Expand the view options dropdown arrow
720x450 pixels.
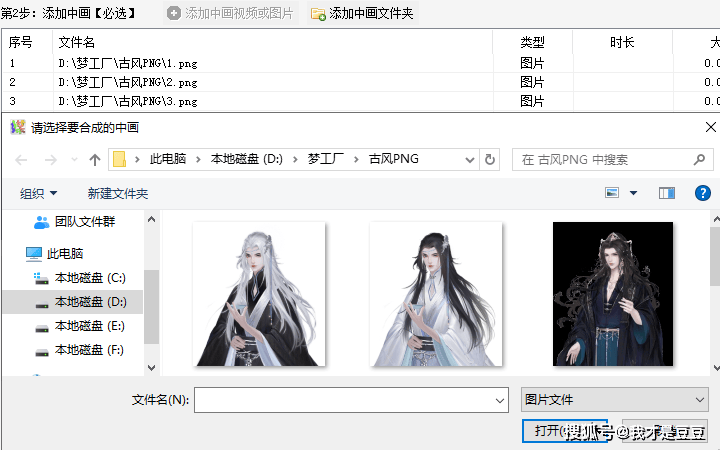click(633, 193)
